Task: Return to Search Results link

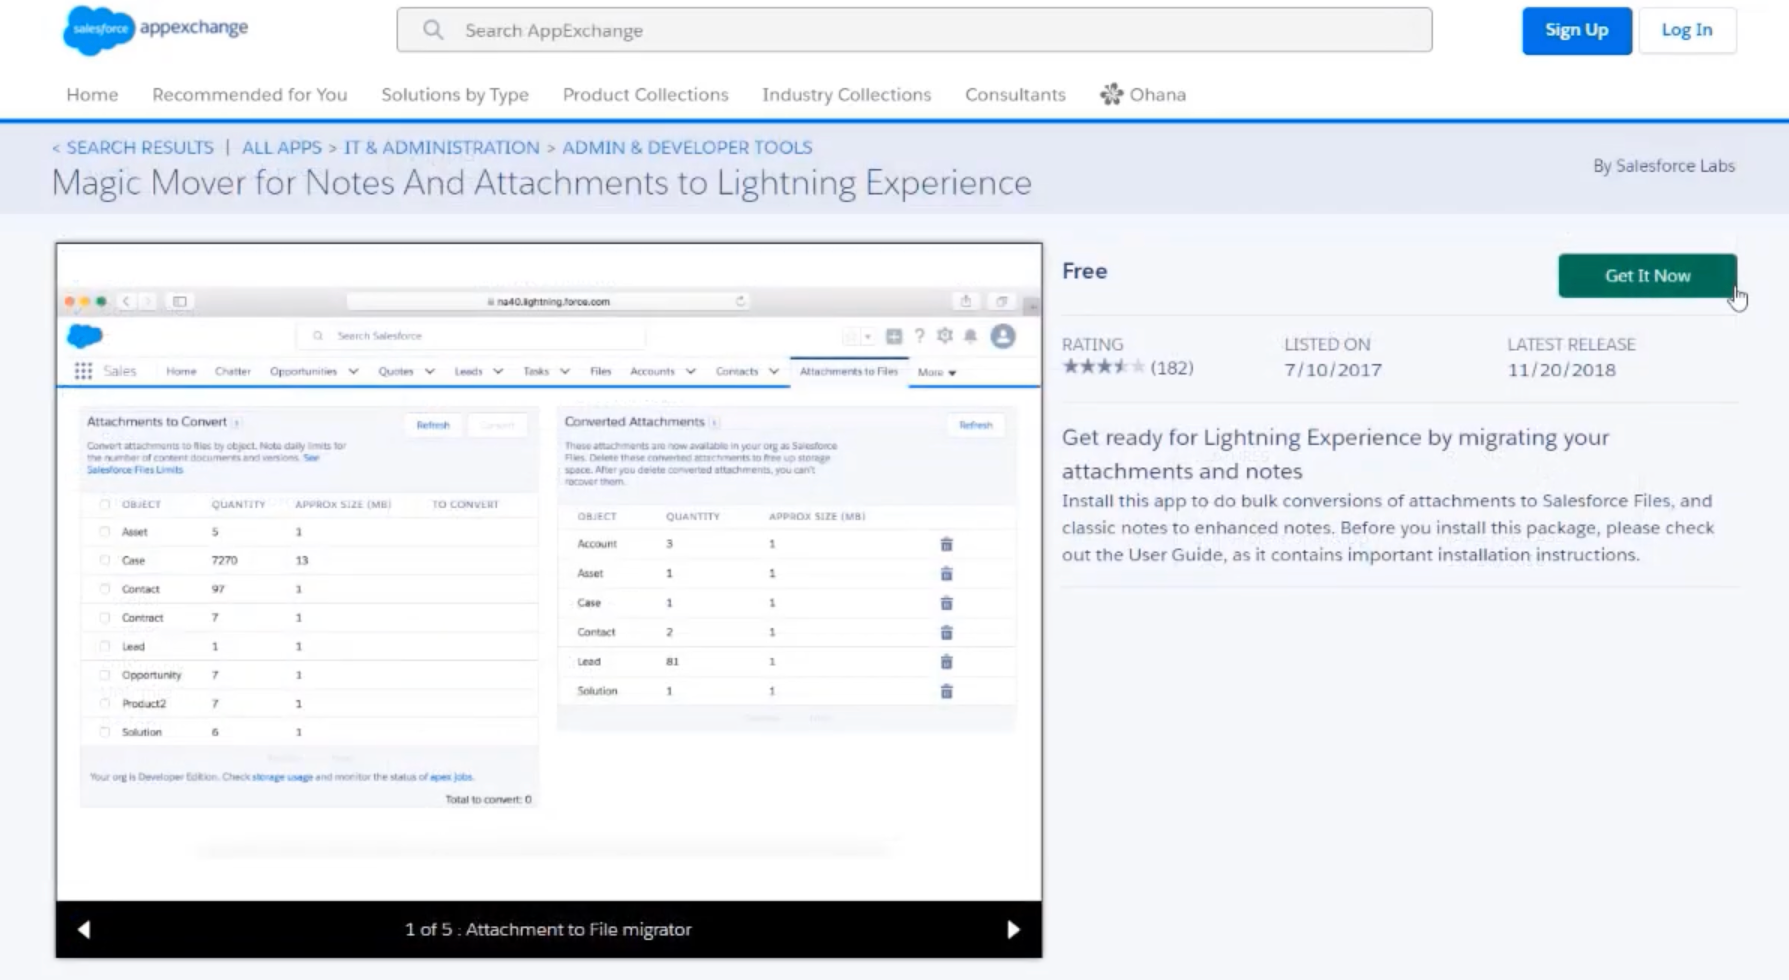Action: [133, 147]
